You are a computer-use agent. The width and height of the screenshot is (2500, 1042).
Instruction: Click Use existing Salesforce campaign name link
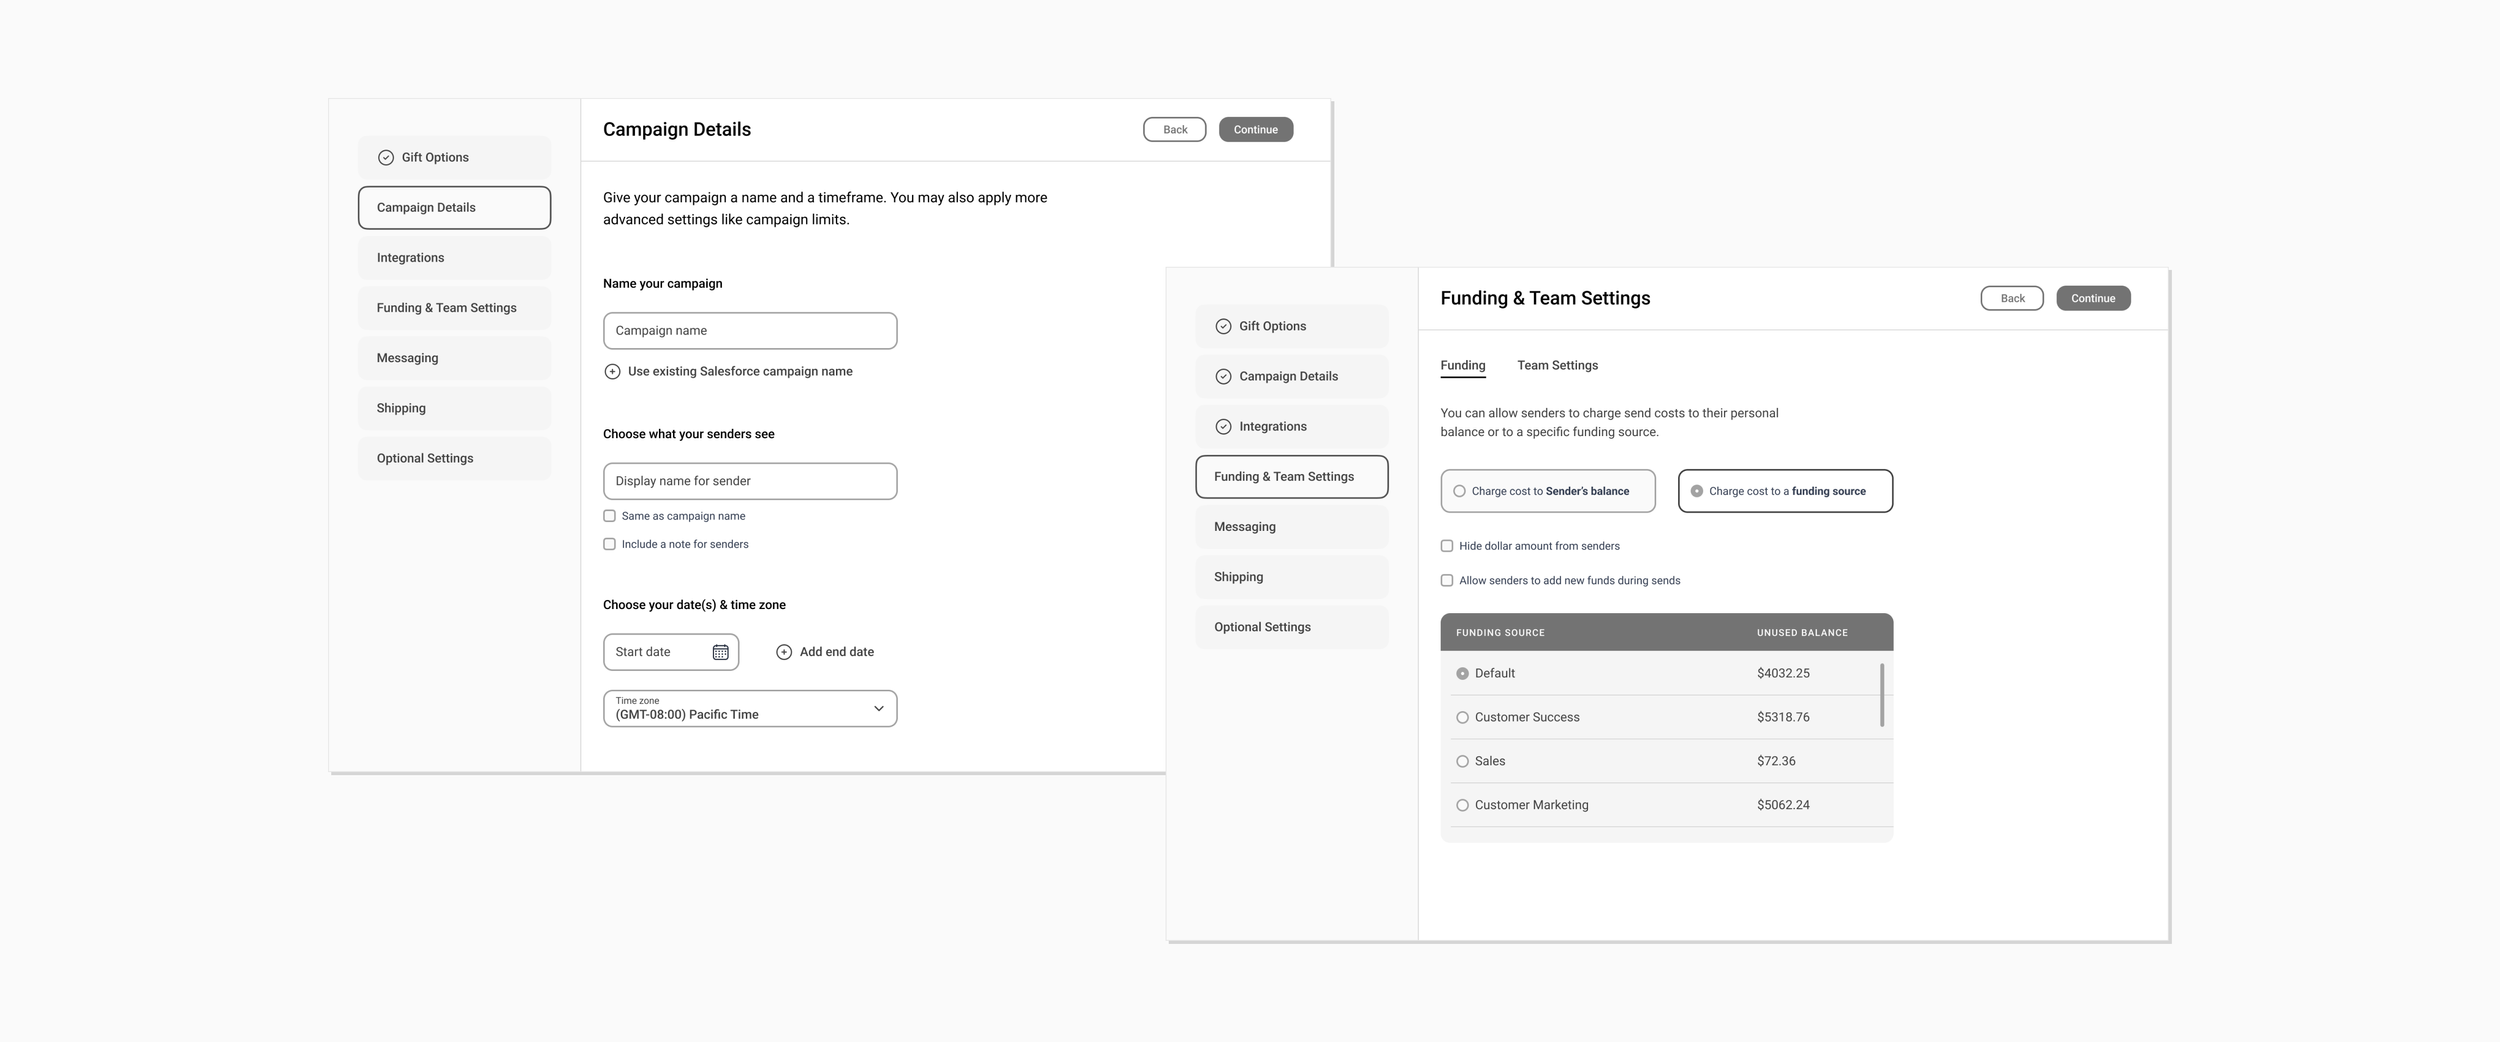point(740,371)
